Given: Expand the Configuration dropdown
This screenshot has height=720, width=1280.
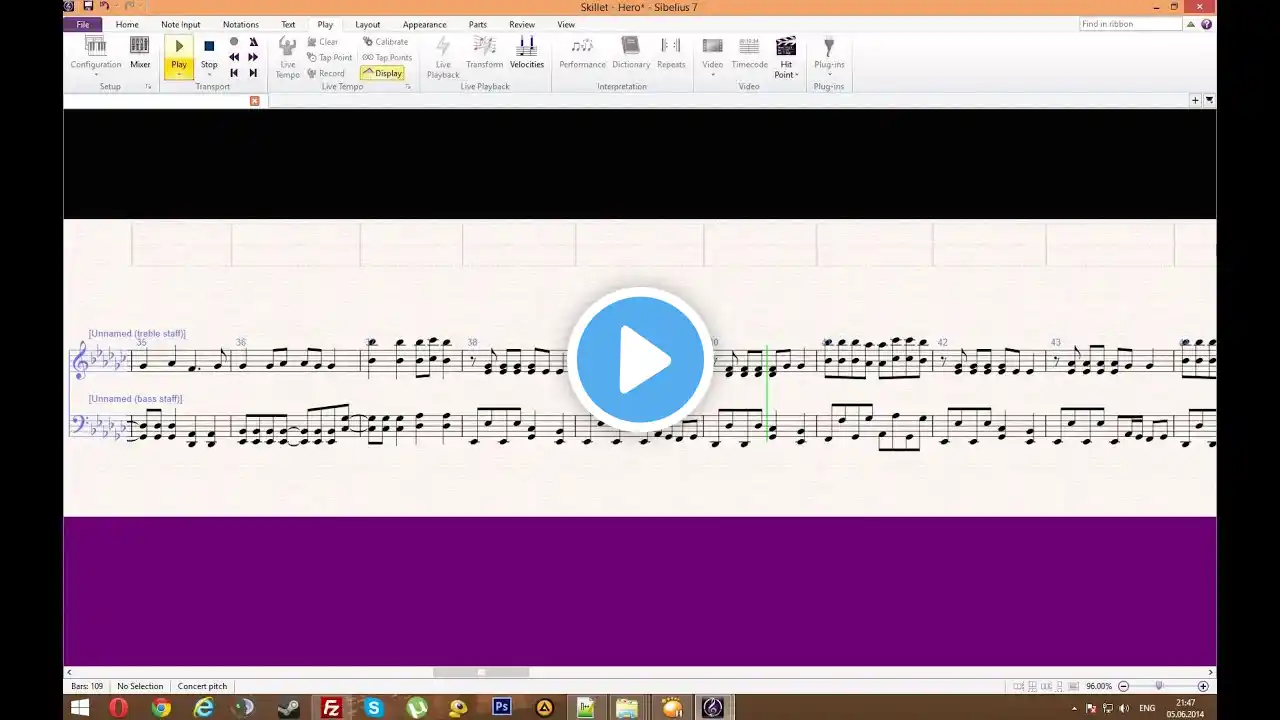Looking at the screenshot, I should point(96,57).
